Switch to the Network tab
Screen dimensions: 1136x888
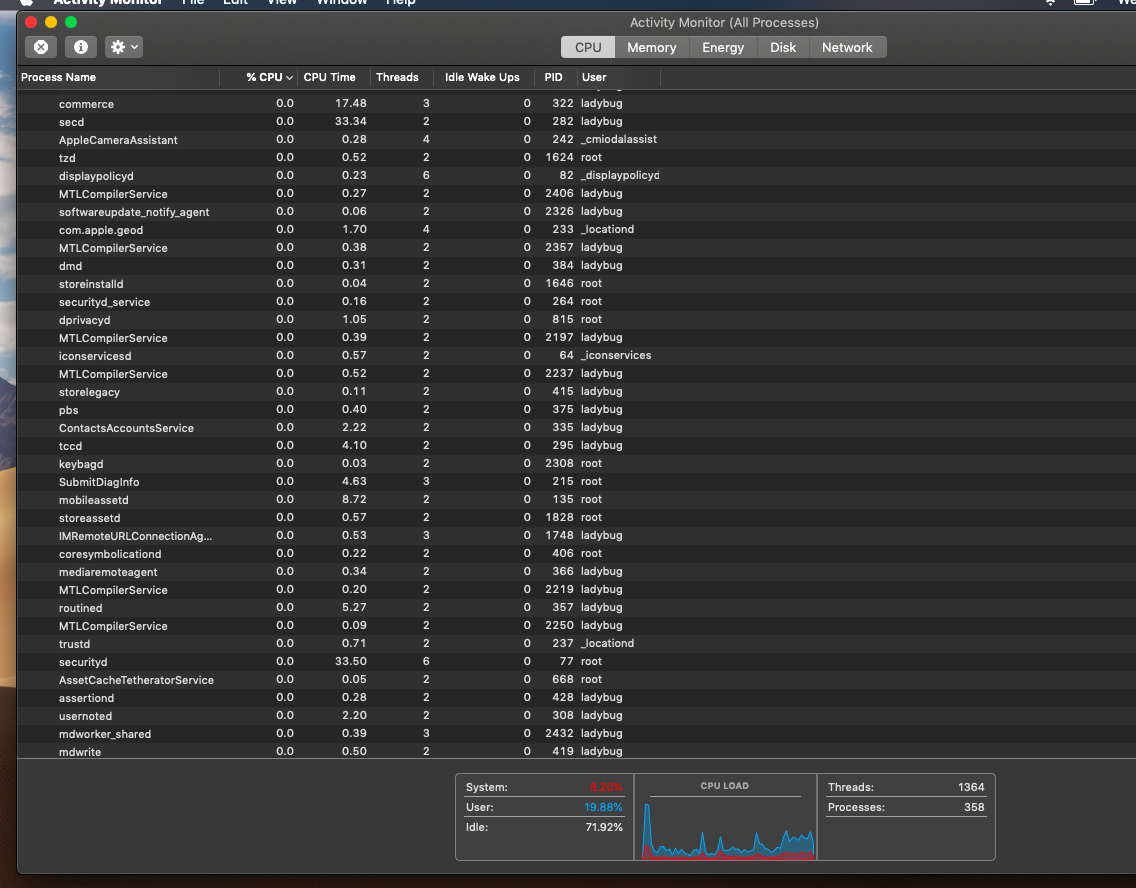[847, 47]
